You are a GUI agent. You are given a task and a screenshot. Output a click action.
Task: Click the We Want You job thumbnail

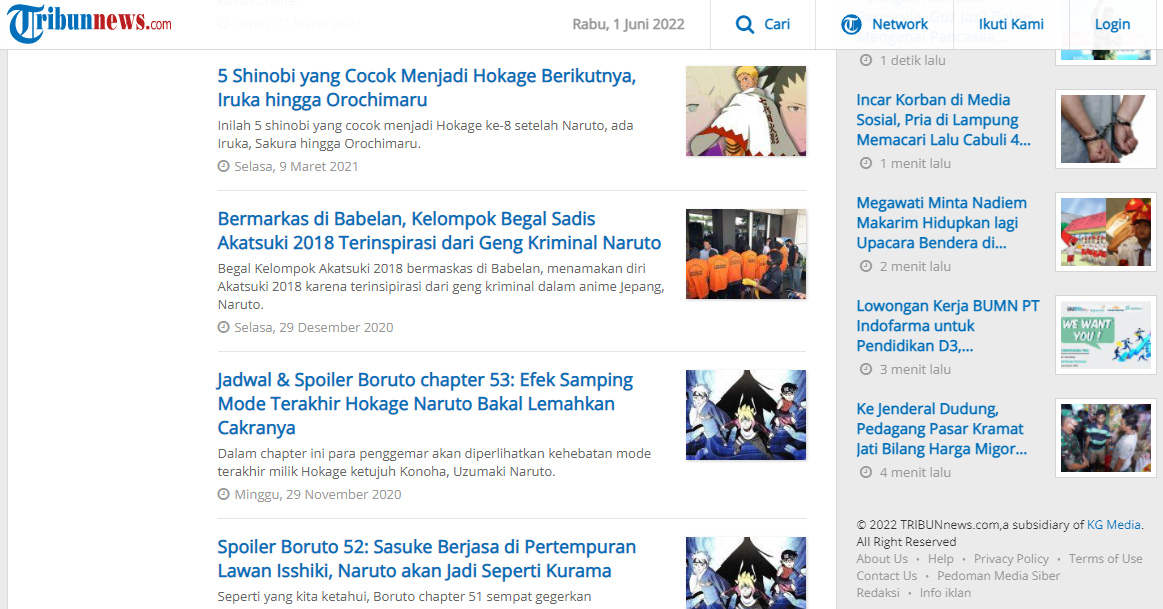click(x=1106, y=335)
